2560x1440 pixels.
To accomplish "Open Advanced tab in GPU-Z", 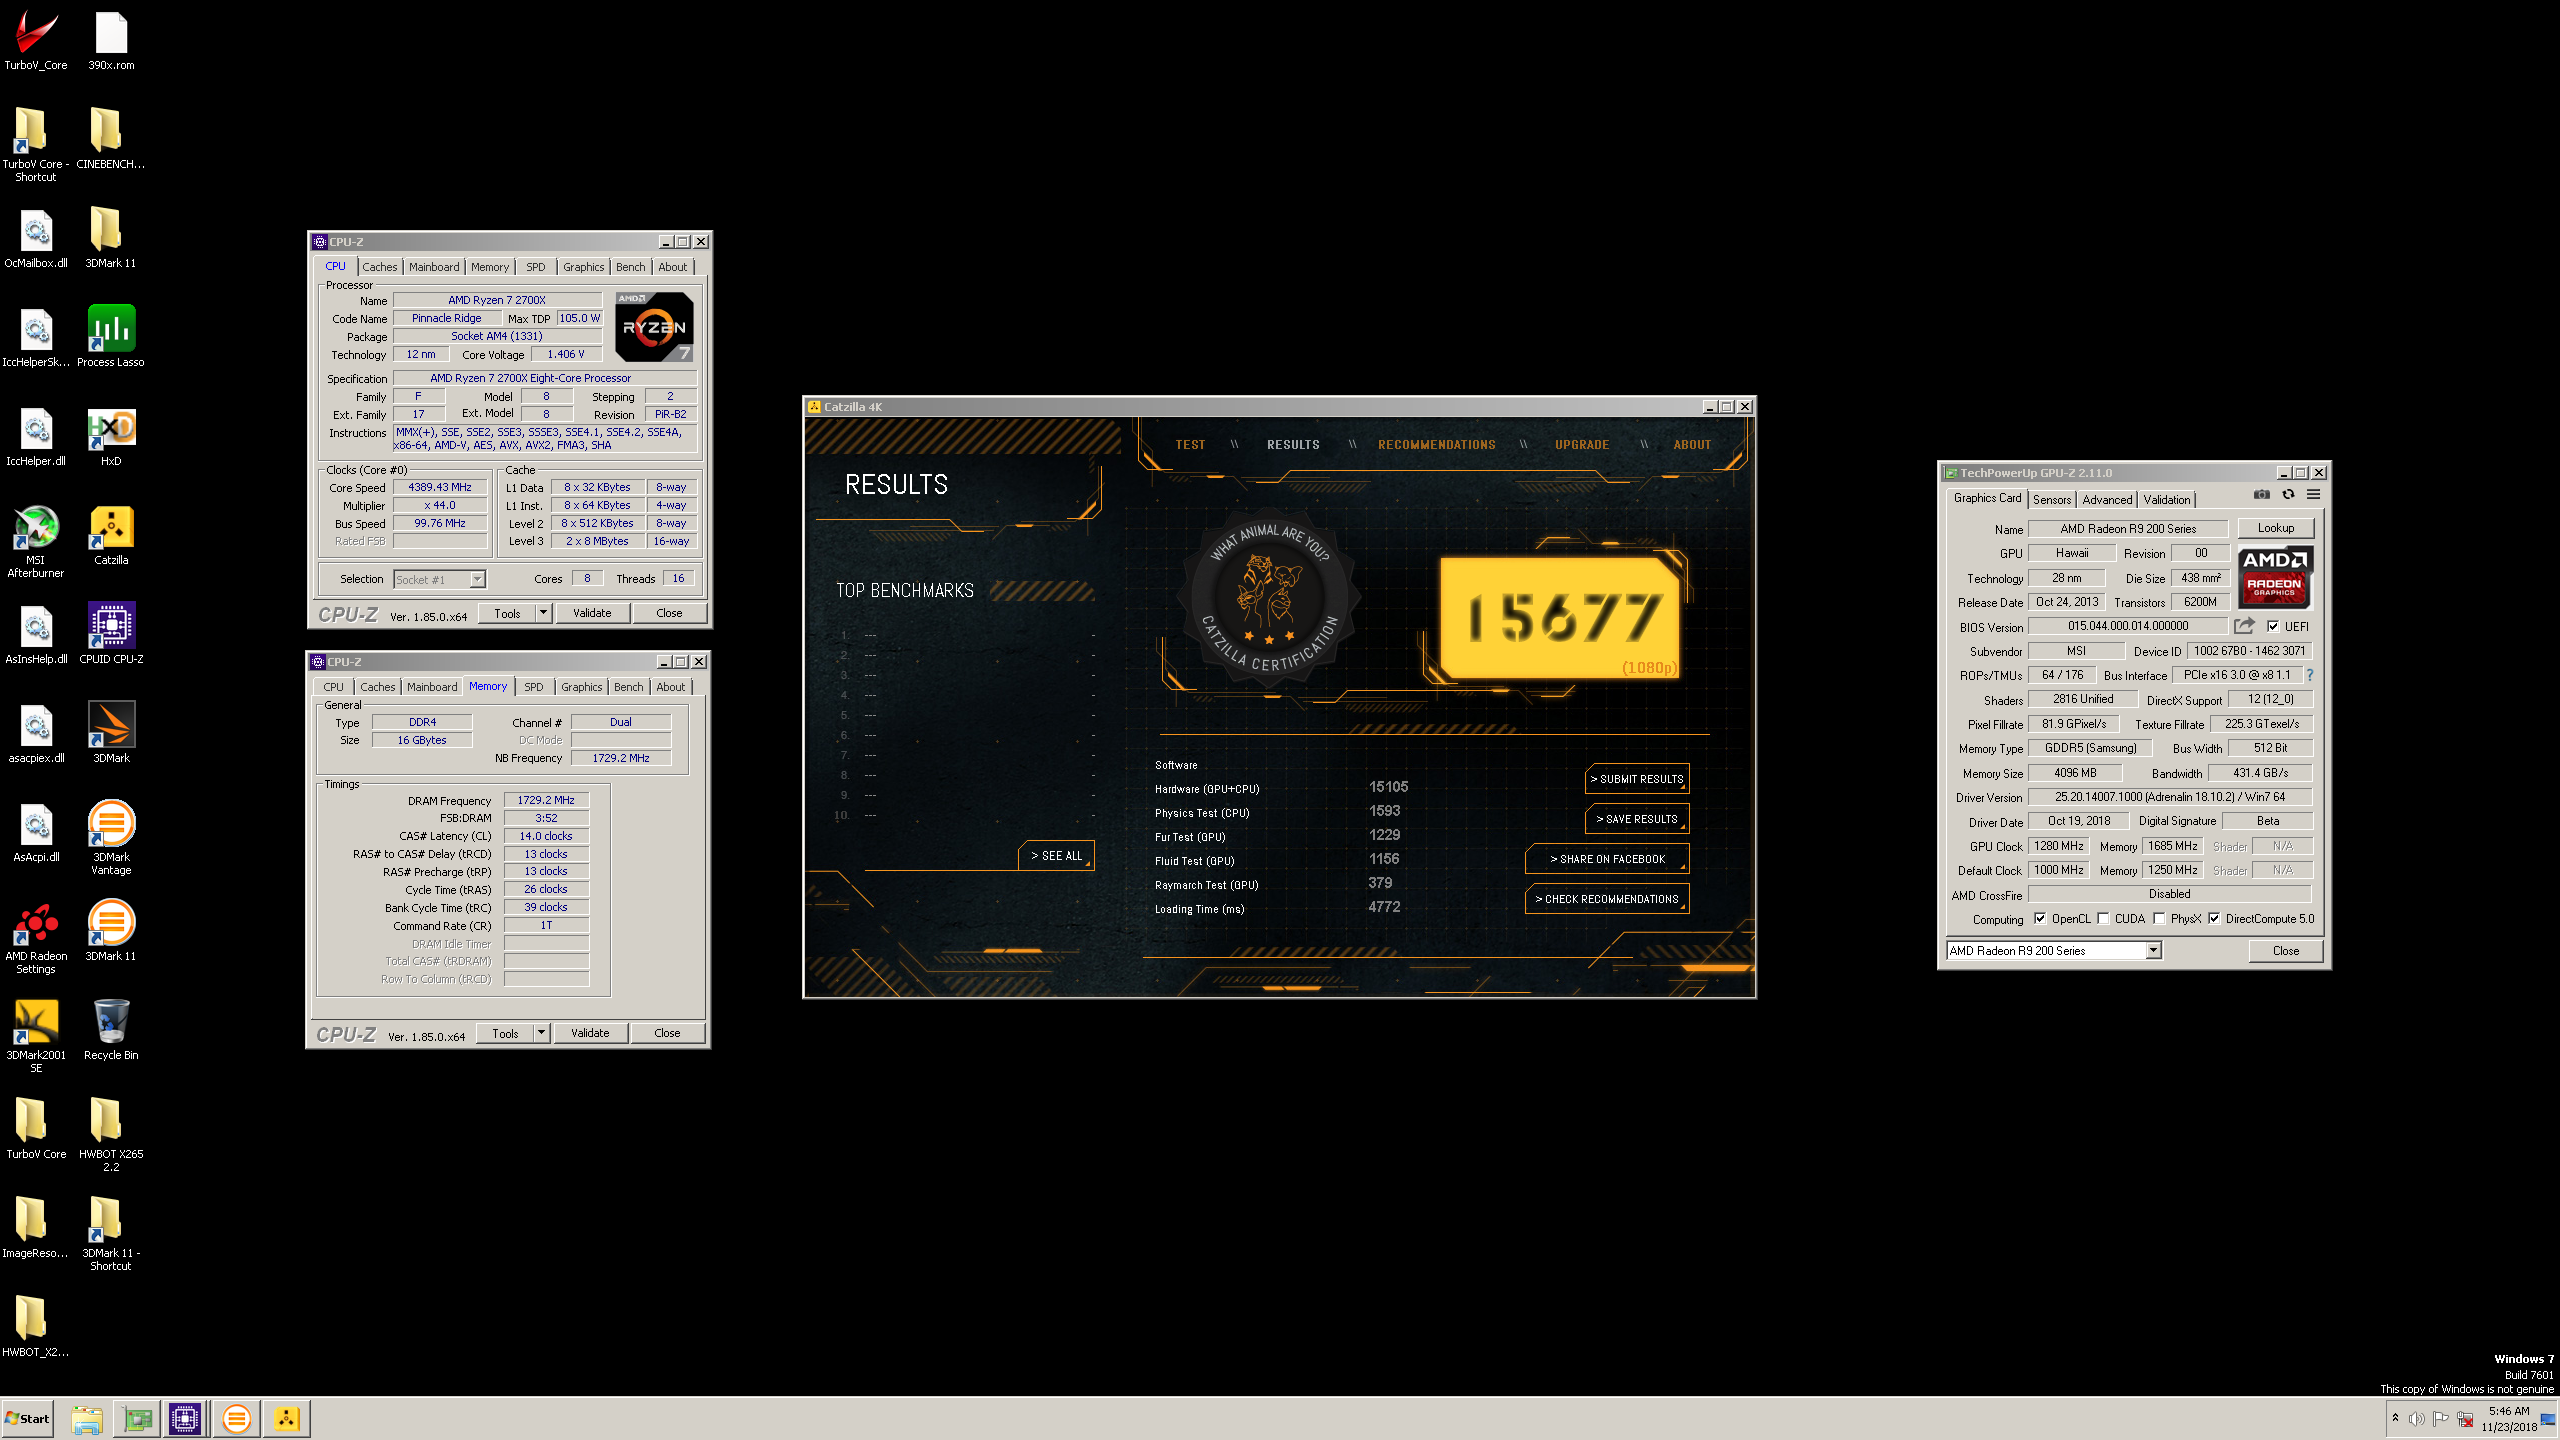I will [2107, 499].
